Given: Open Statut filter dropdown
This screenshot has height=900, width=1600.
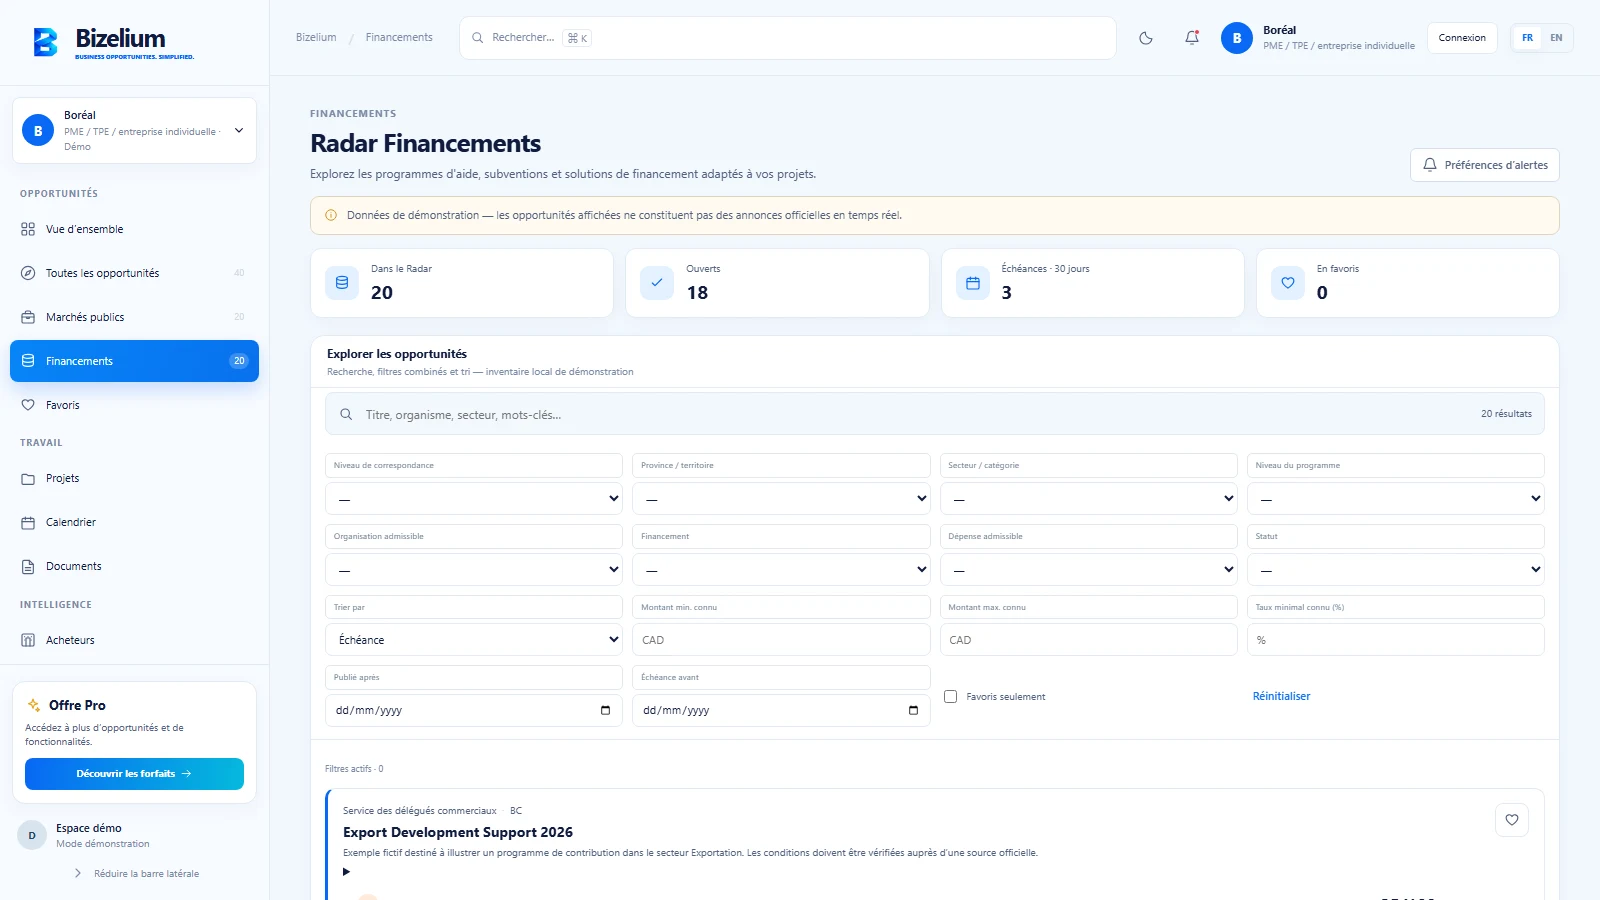Looking at the screenshot, I should coord(1396,569).
